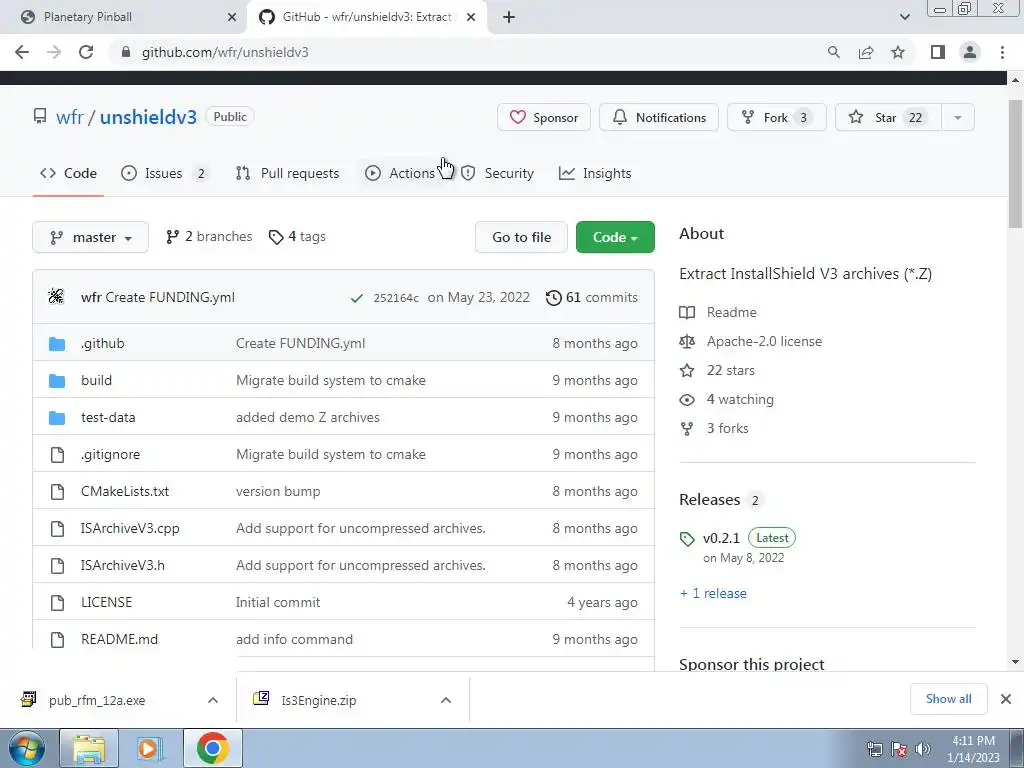Open the .github folder
The width and height of the screenshot is (1024, 768).
click(103, 344)
